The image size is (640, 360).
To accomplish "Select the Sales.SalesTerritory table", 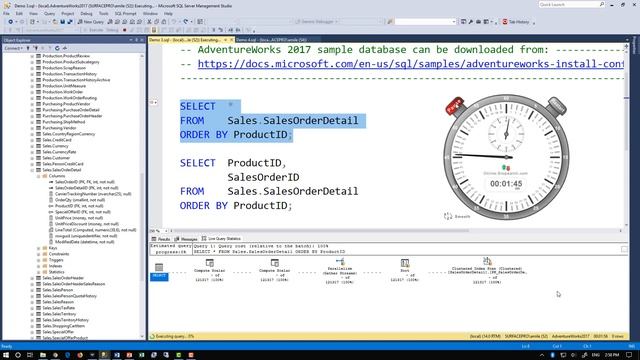I will click(59, 314).
